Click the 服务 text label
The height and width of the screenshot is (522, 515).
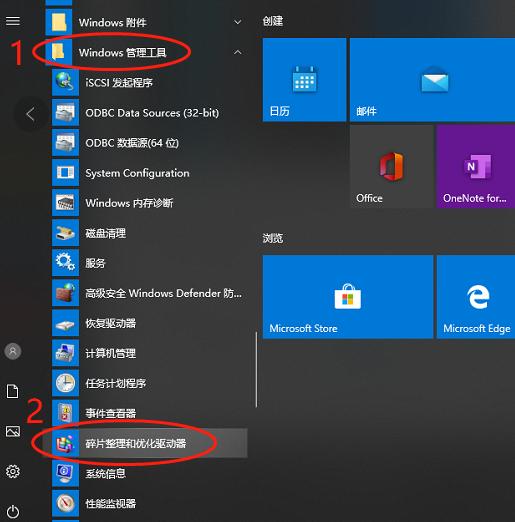(95, 263)
